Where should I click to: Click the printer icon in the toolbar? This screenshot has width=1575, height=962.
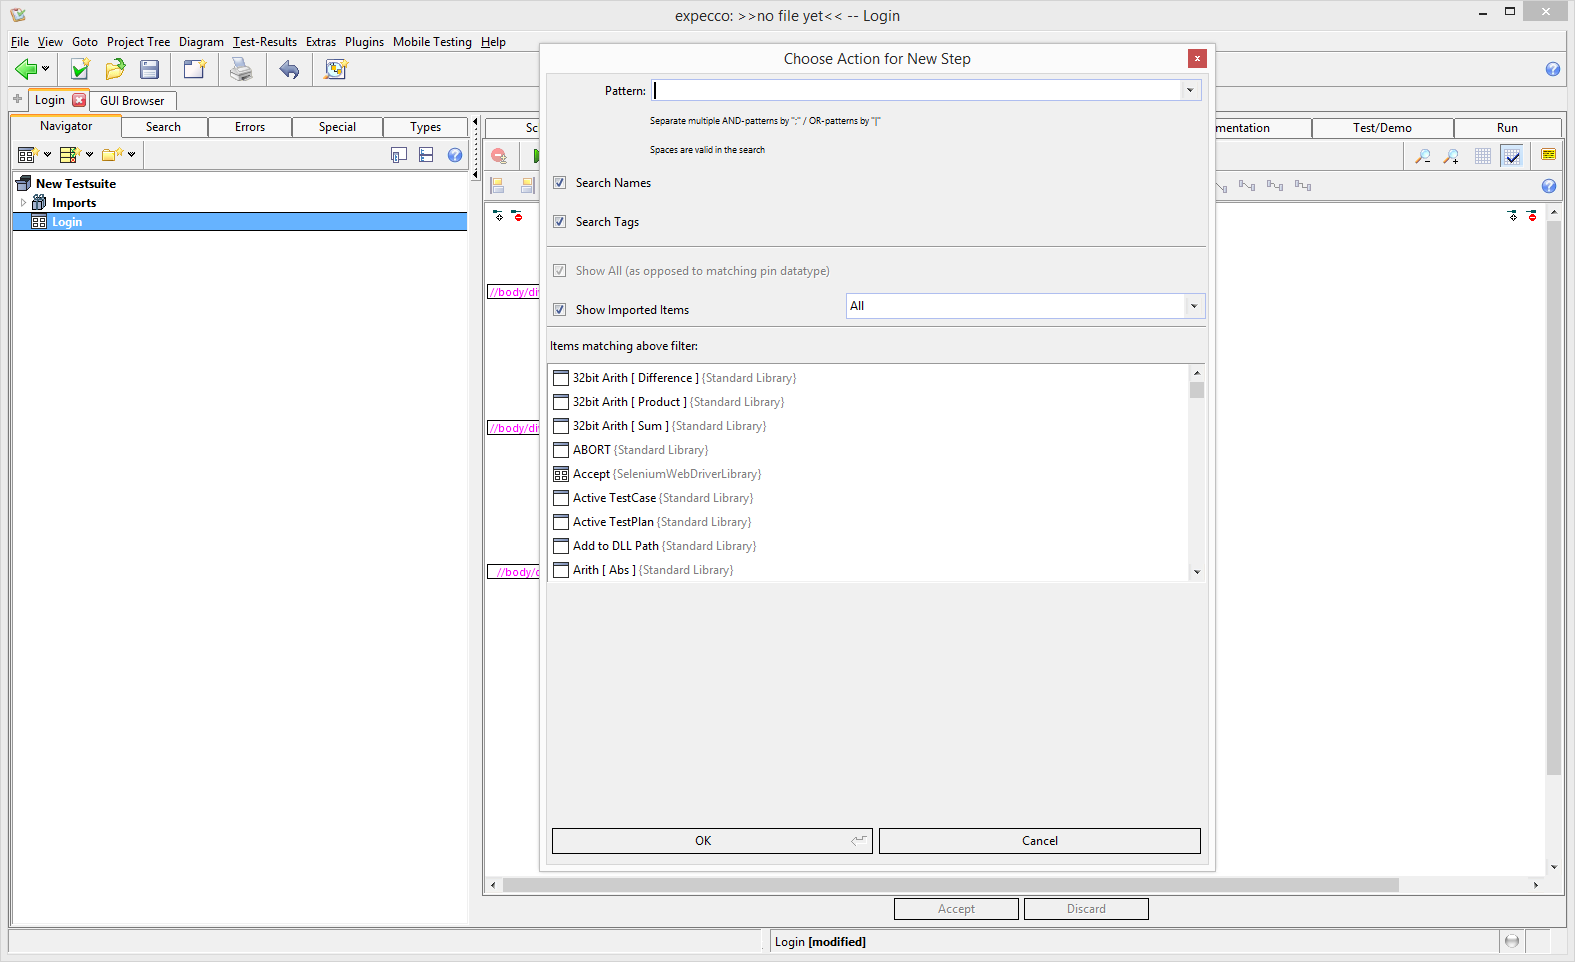point(241,69)
